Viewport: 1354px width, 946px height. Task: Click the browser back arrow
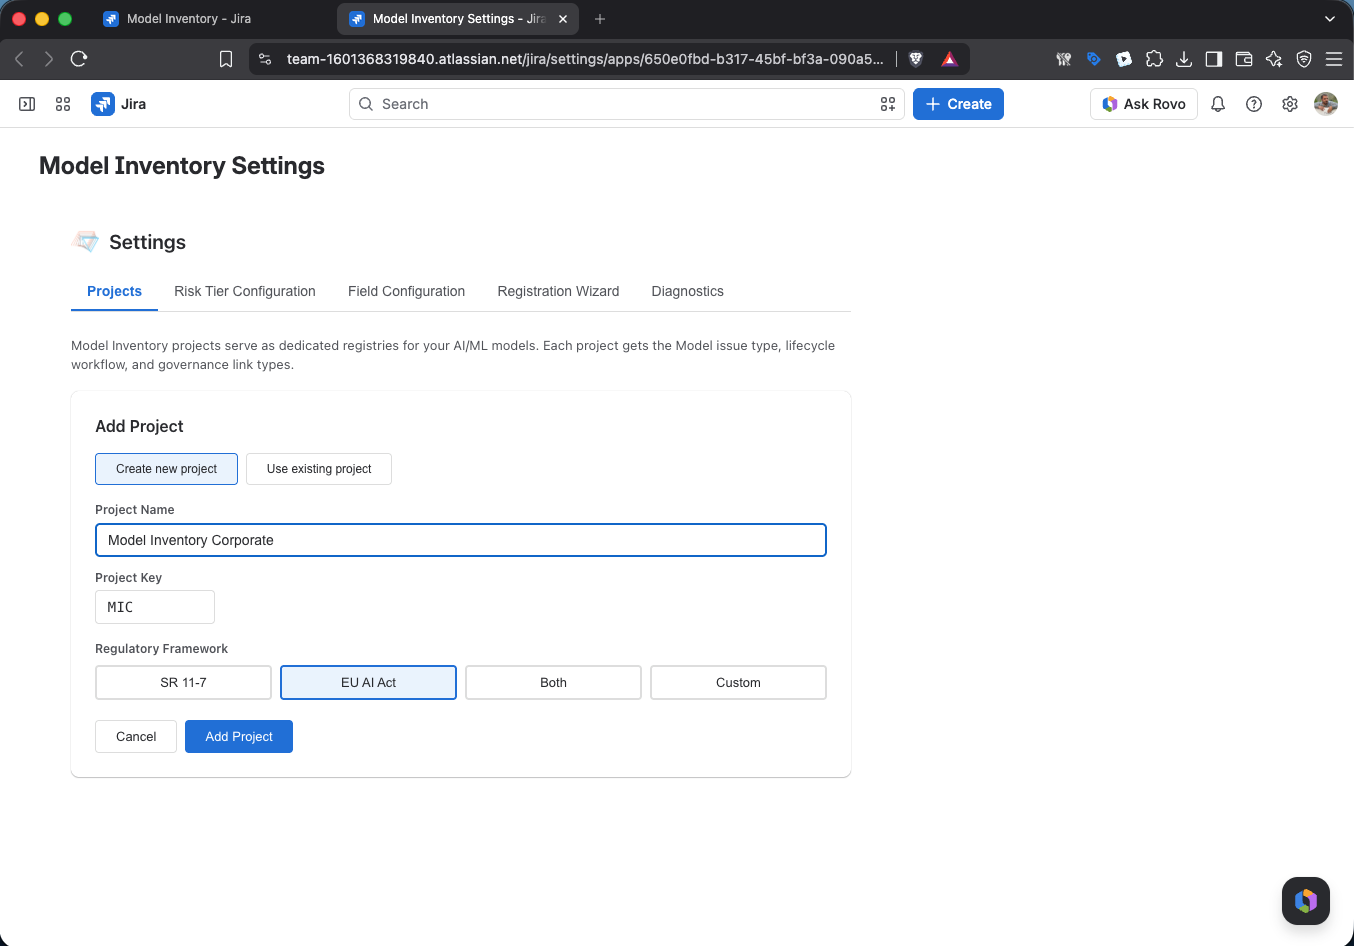[19, 59]
